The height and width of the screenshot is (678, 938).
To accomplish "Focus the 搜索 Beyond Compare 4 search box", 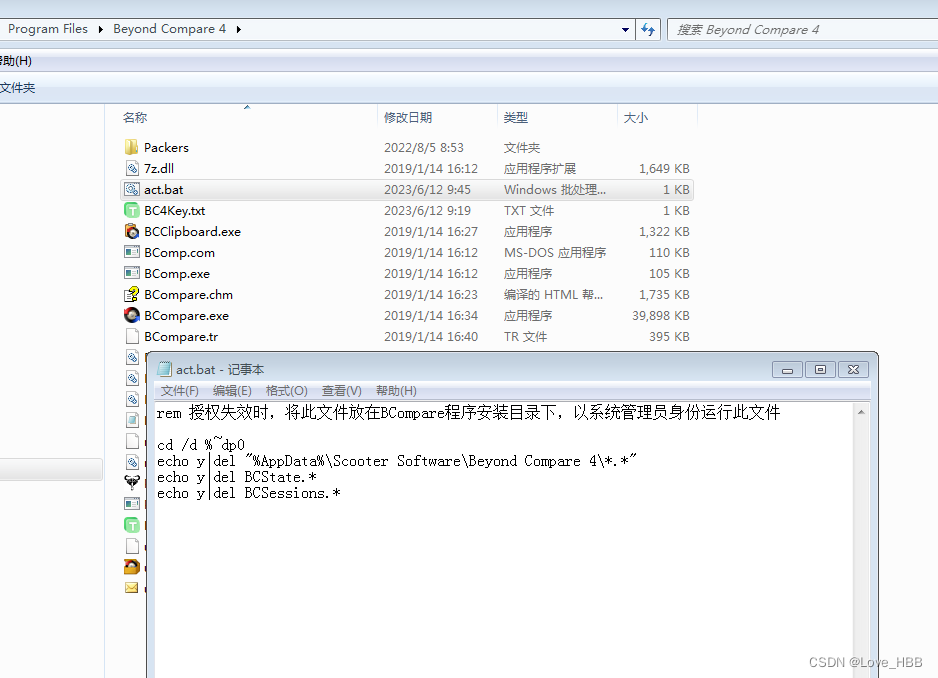I will [802, 29].
